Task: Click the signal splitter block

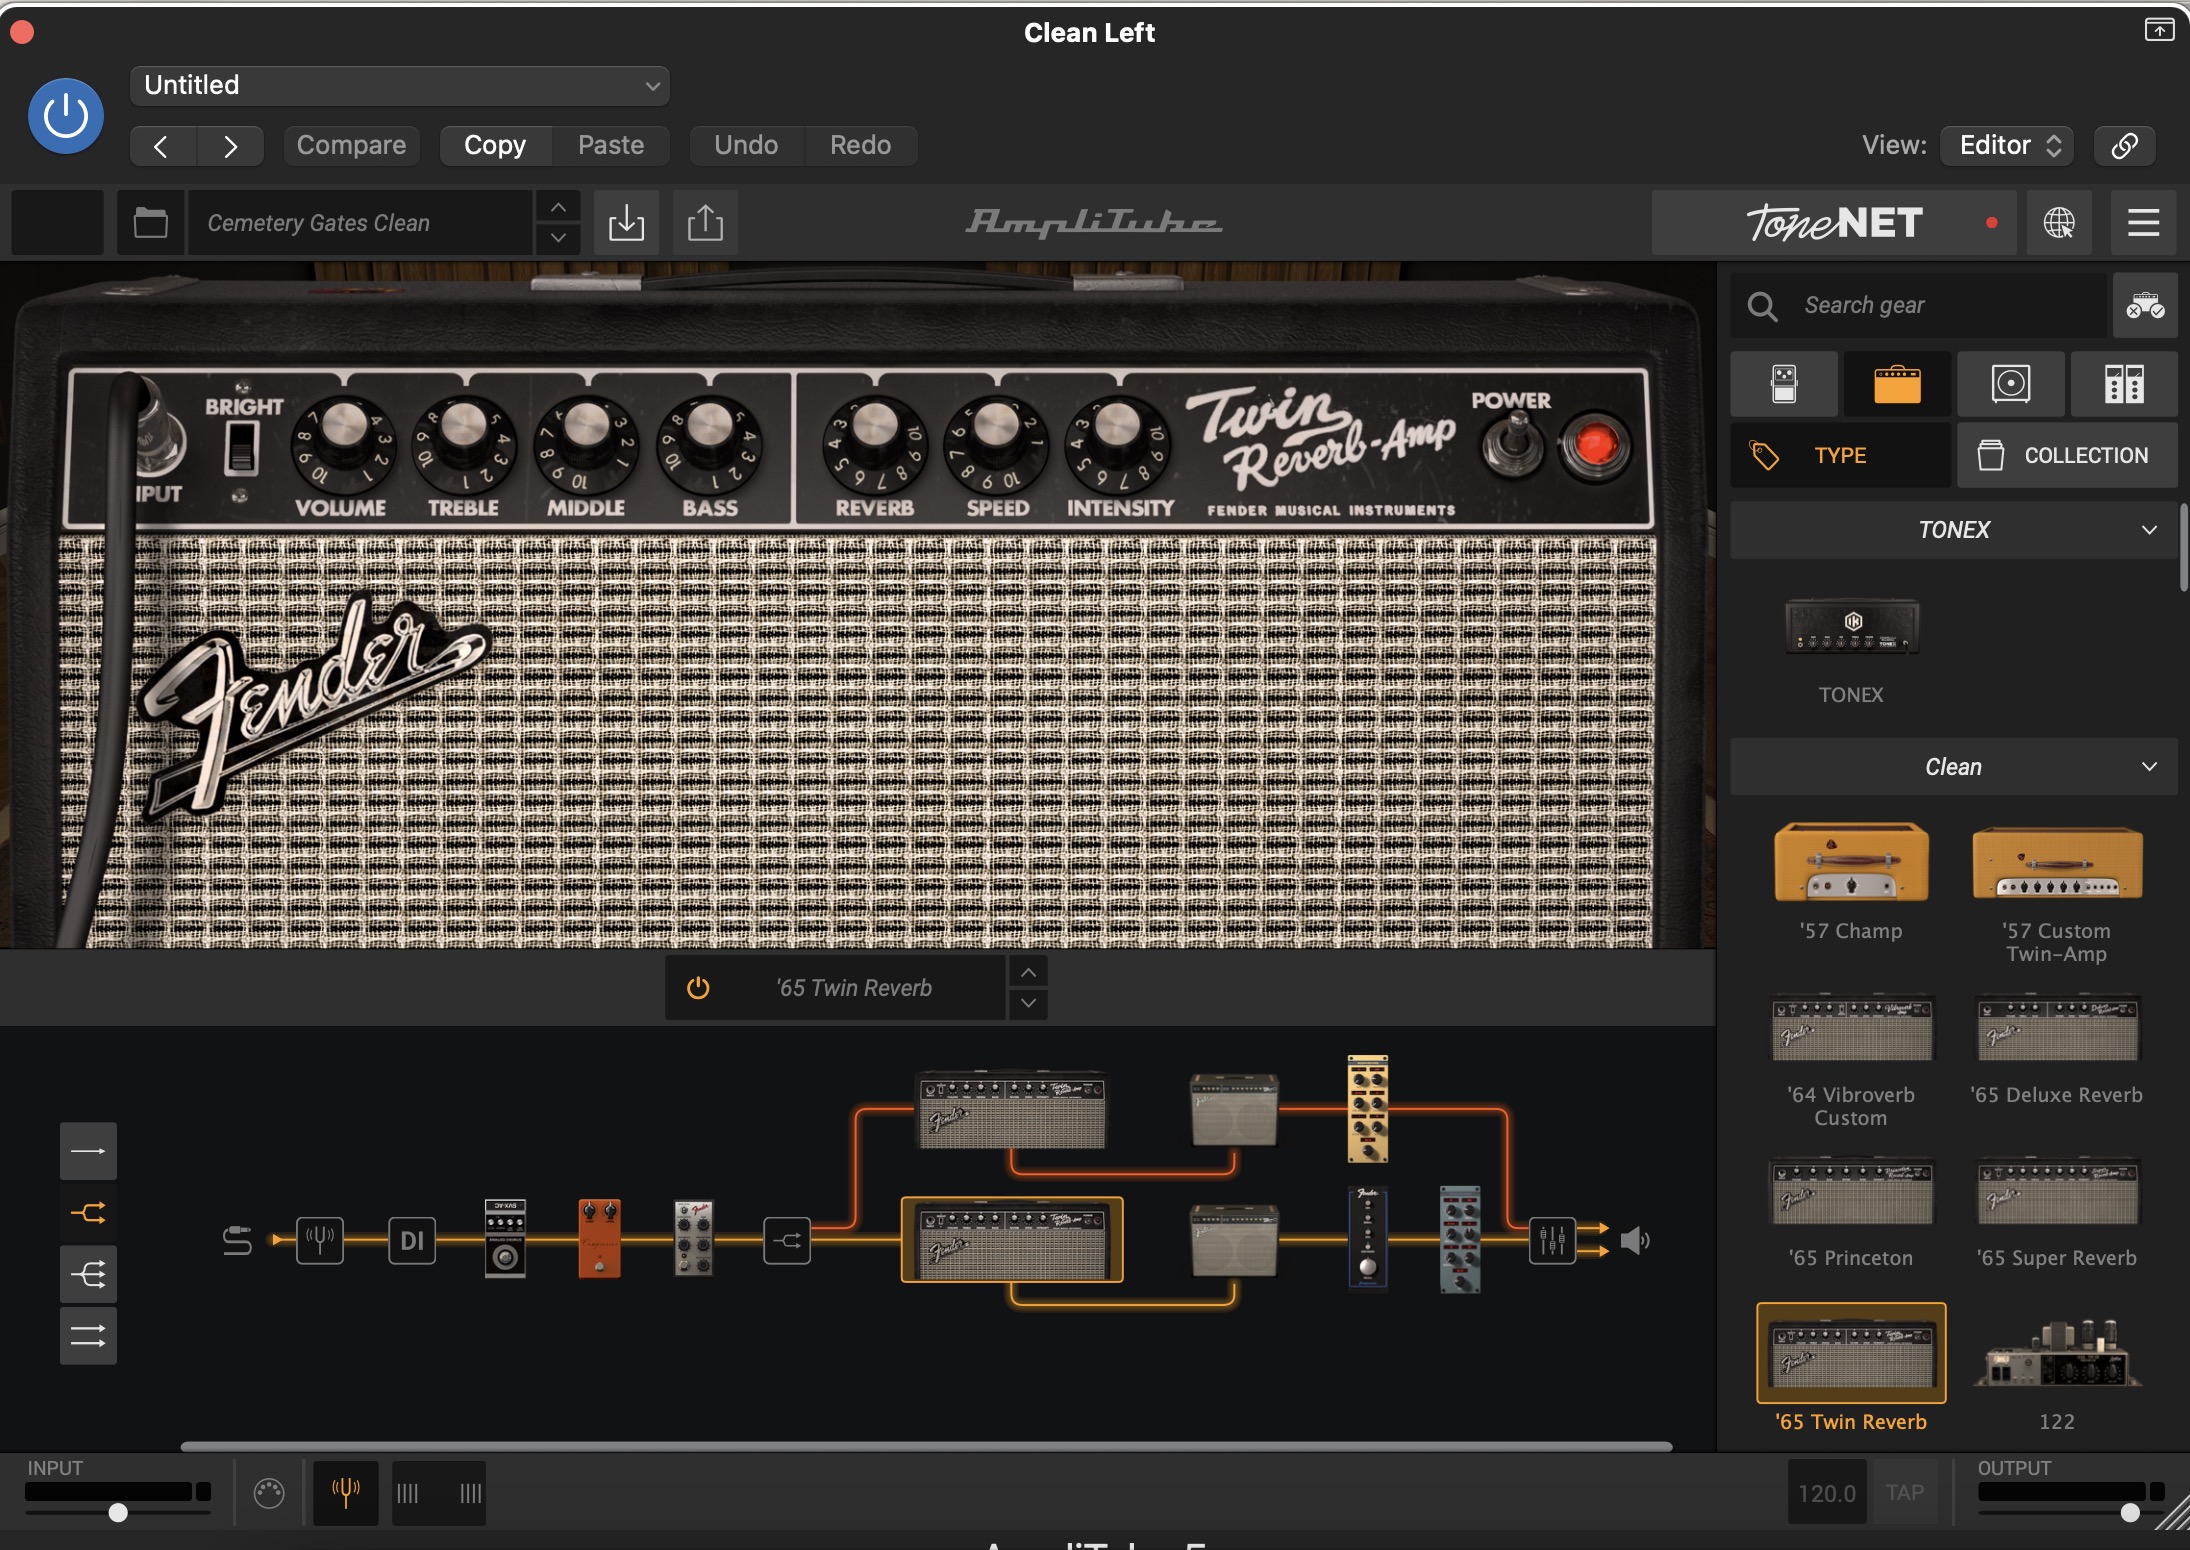Action: [x=787, y=1241]
